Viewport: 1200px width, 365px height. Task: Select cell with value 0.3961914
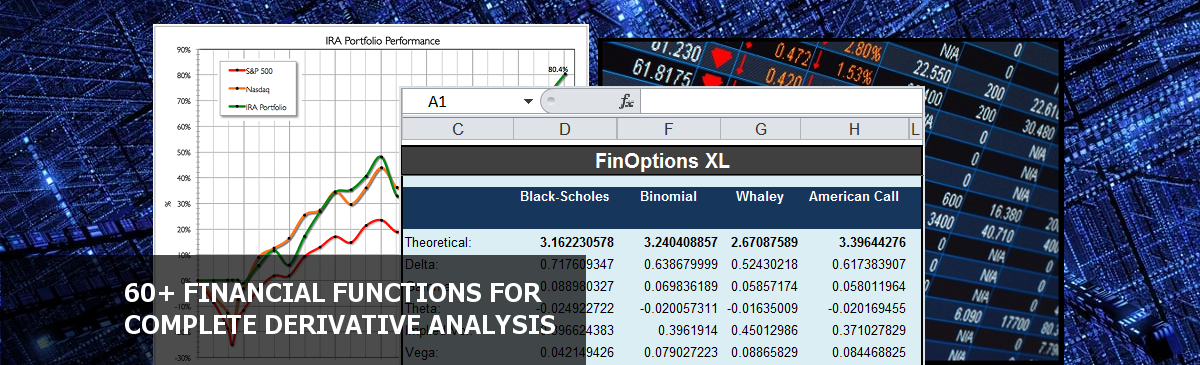click(689, 329)
